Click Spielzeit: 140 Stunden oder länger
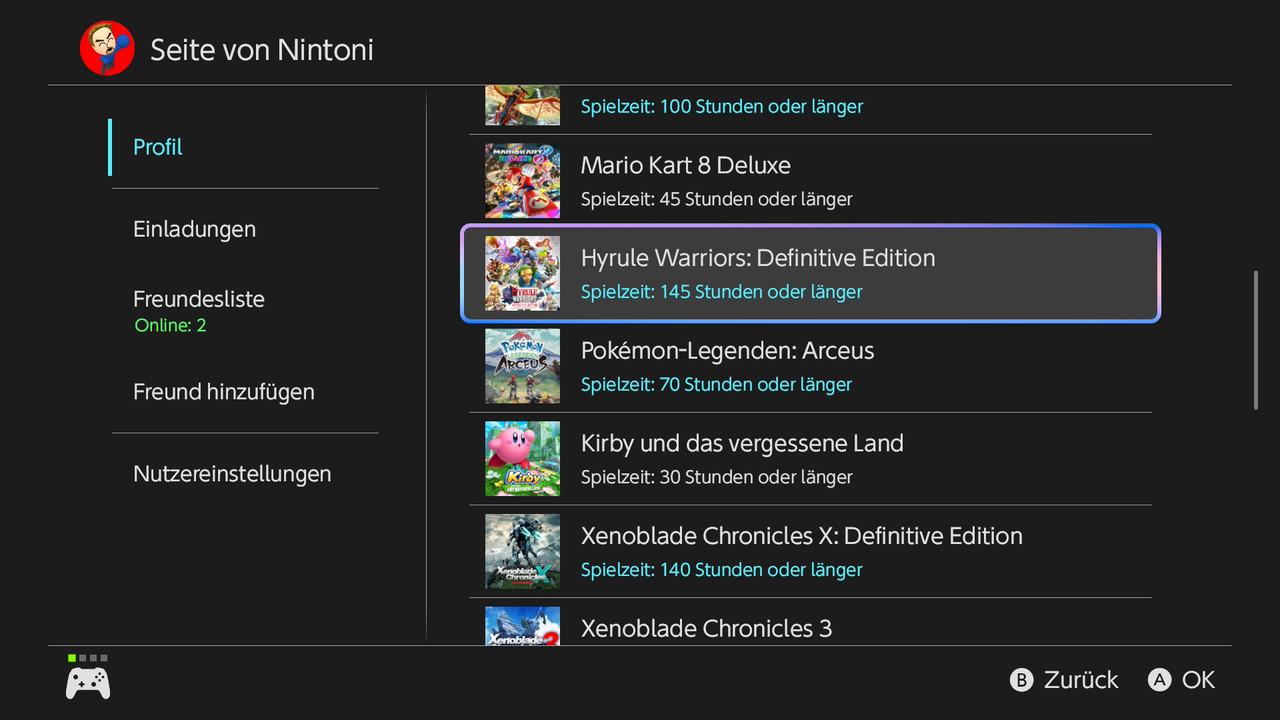This screenshot has height=720, width=1280. [x=722, y=570]
